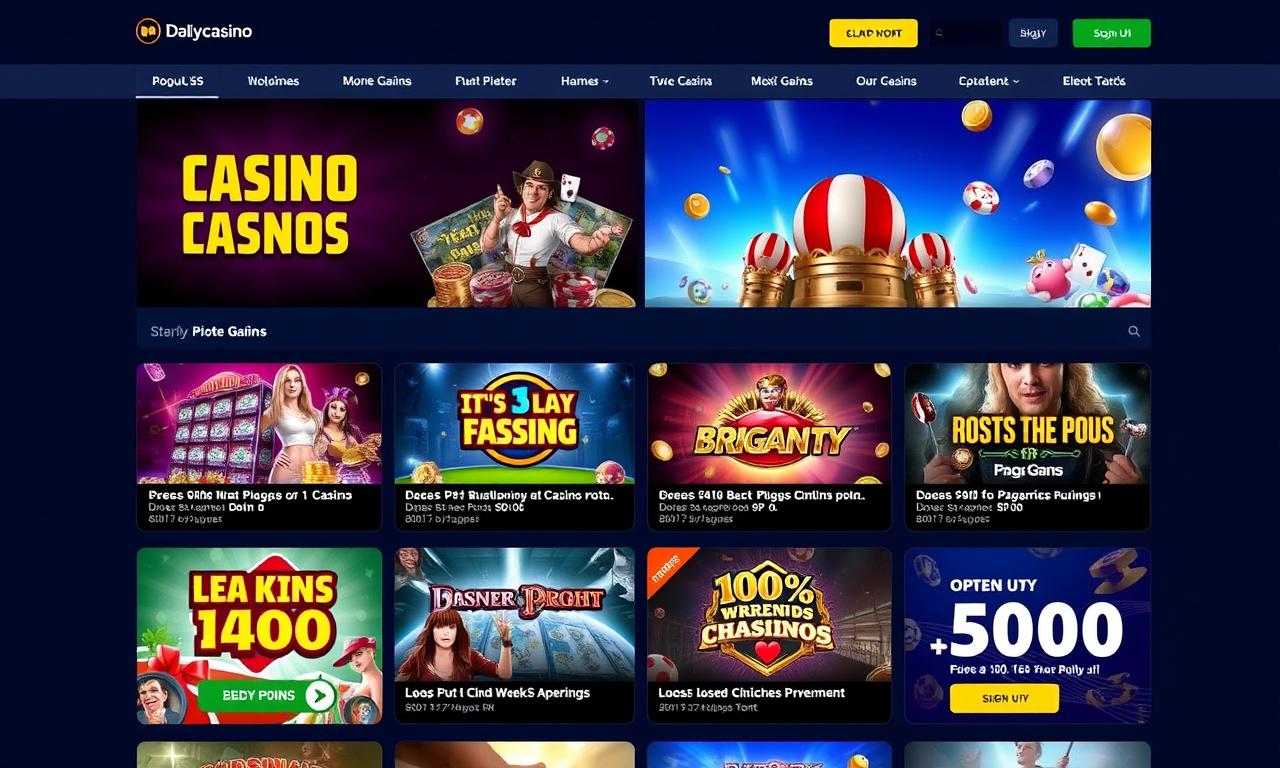1280x768 pixels.
Task: Click the green Sign Ul button
Action: point(1111,33)
